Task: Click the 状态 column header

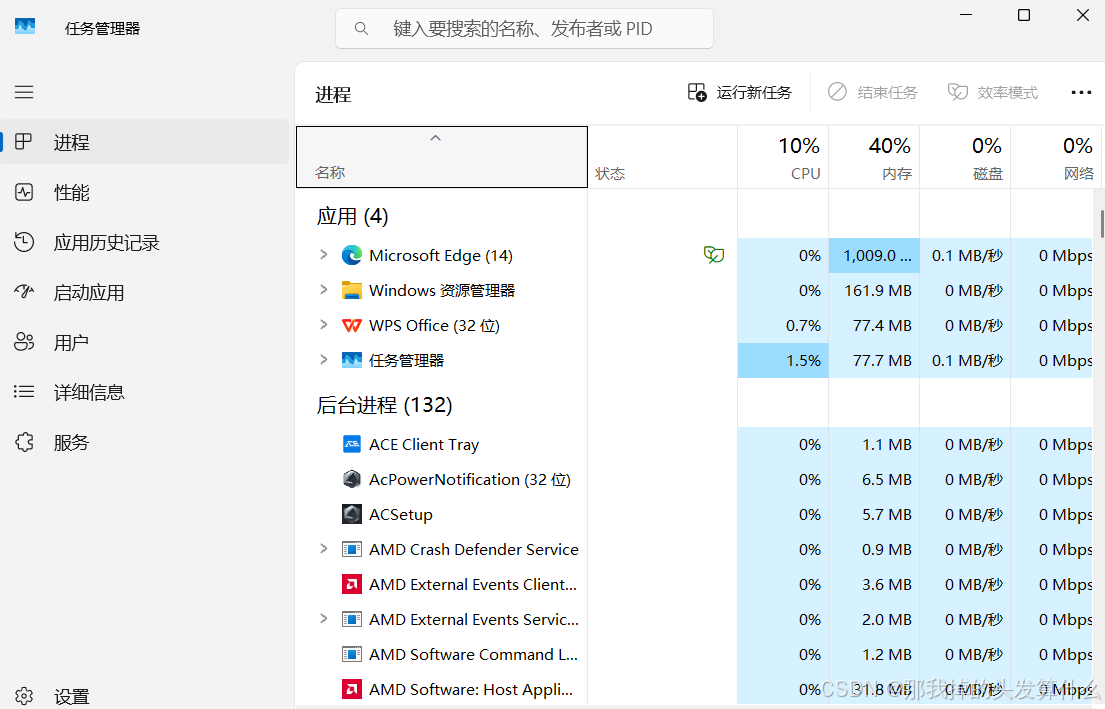Action: [662, 157]
